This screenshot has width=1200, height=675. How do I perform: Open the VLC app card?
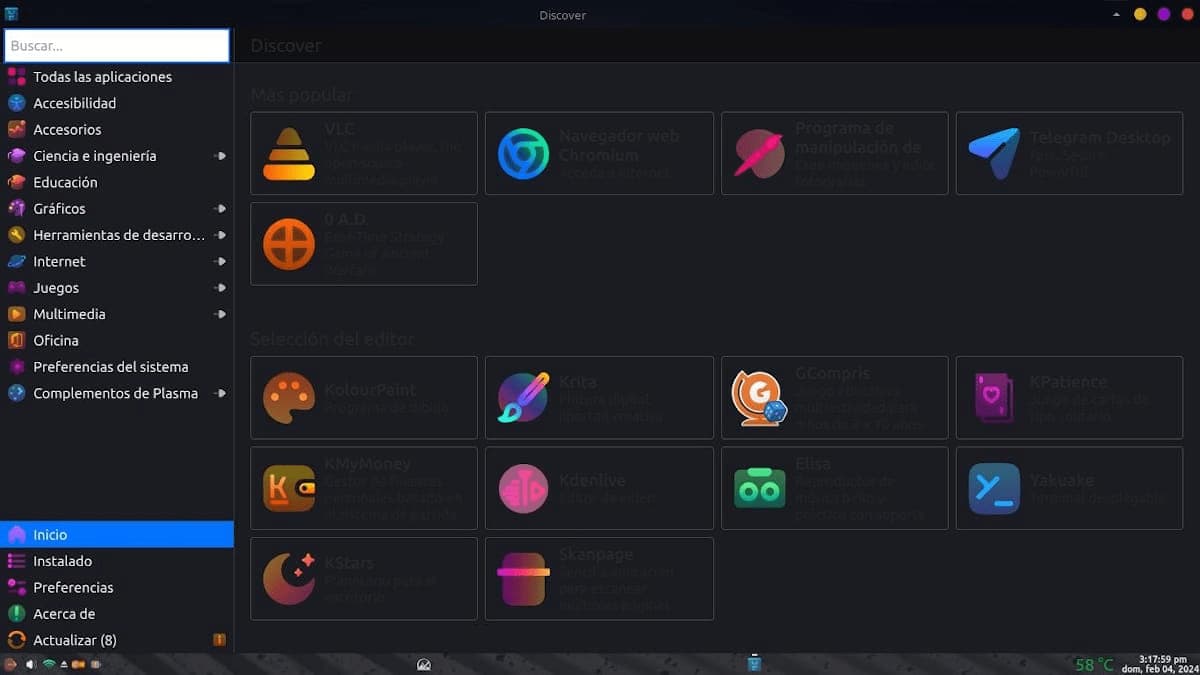click(x=364, y=153)
